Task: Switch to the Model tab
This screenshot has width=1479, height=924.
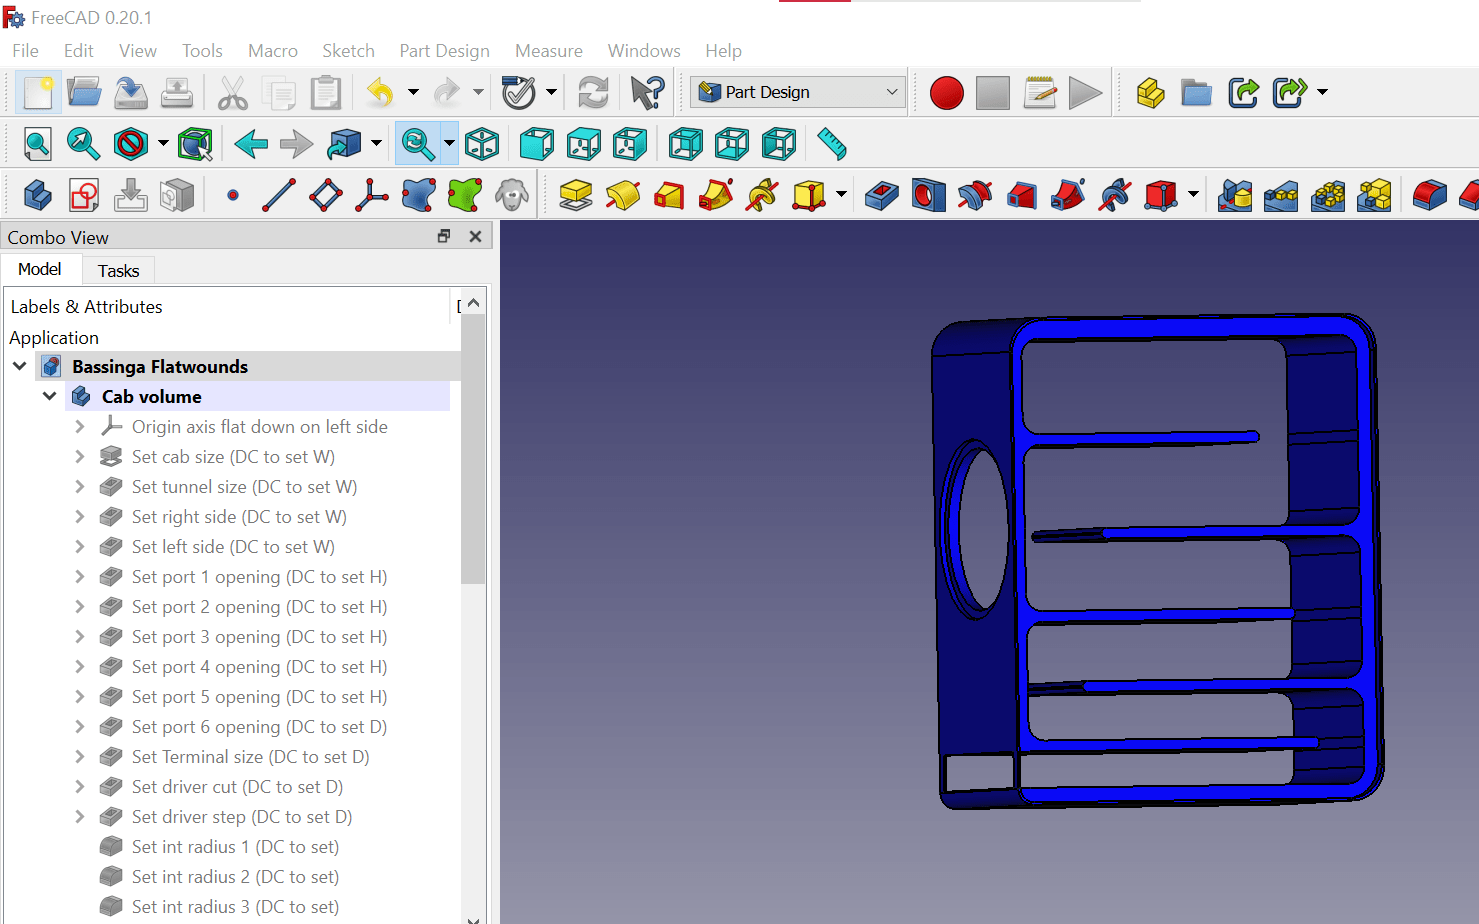Action: pyautogui.click(x=40, y=269)
